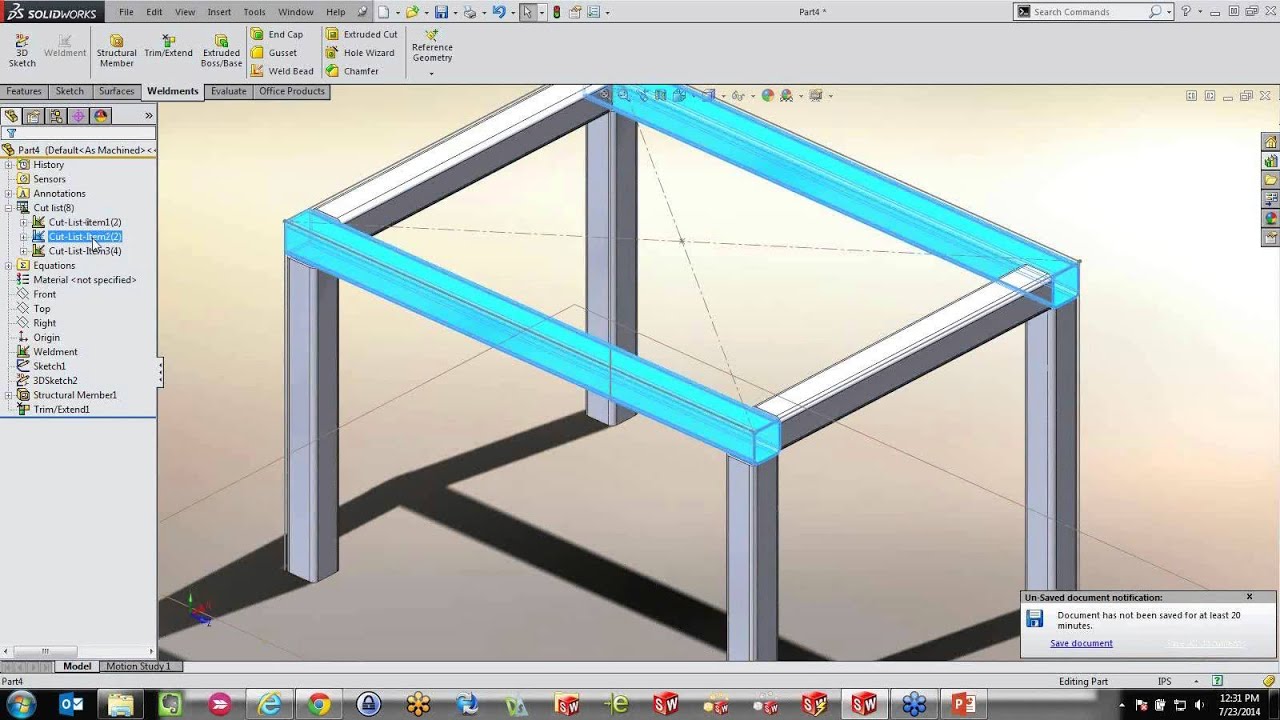Open the Help question mark icon

pos(1186,11)
